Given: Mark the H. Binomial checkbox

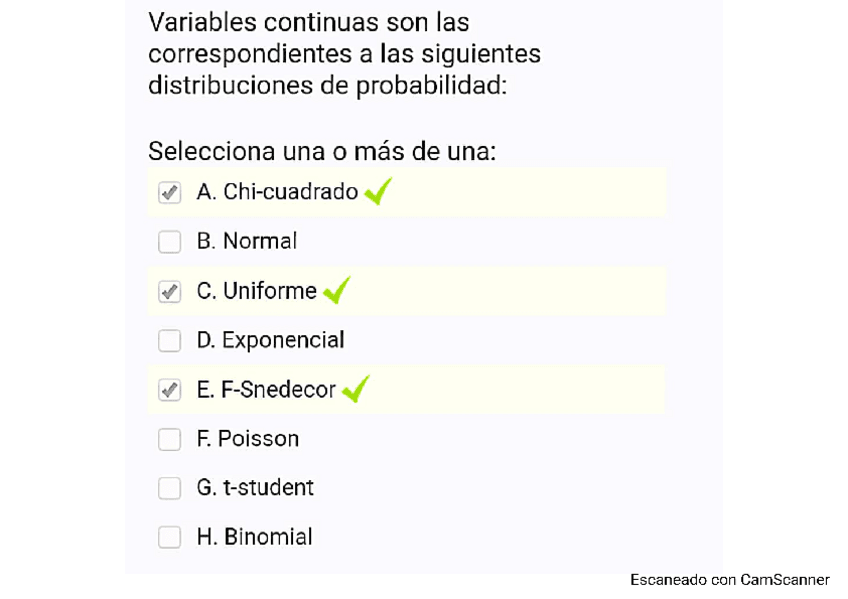Looking at the screenshot, I should pos(170,537).
